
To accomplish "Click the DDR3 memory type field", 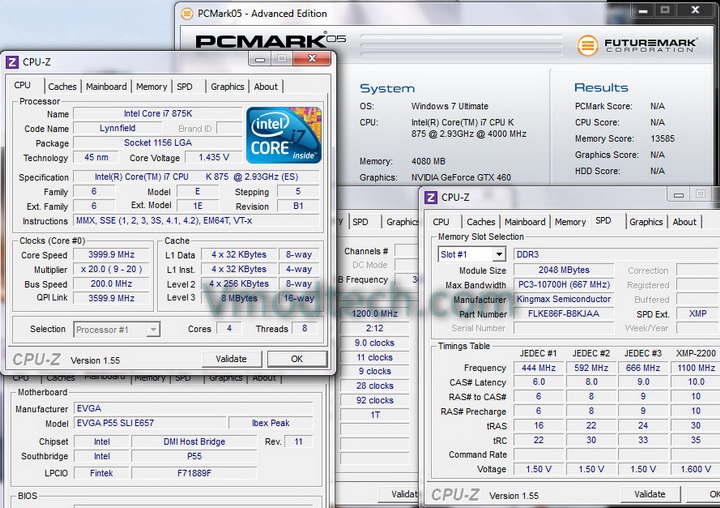I will 615,254.
